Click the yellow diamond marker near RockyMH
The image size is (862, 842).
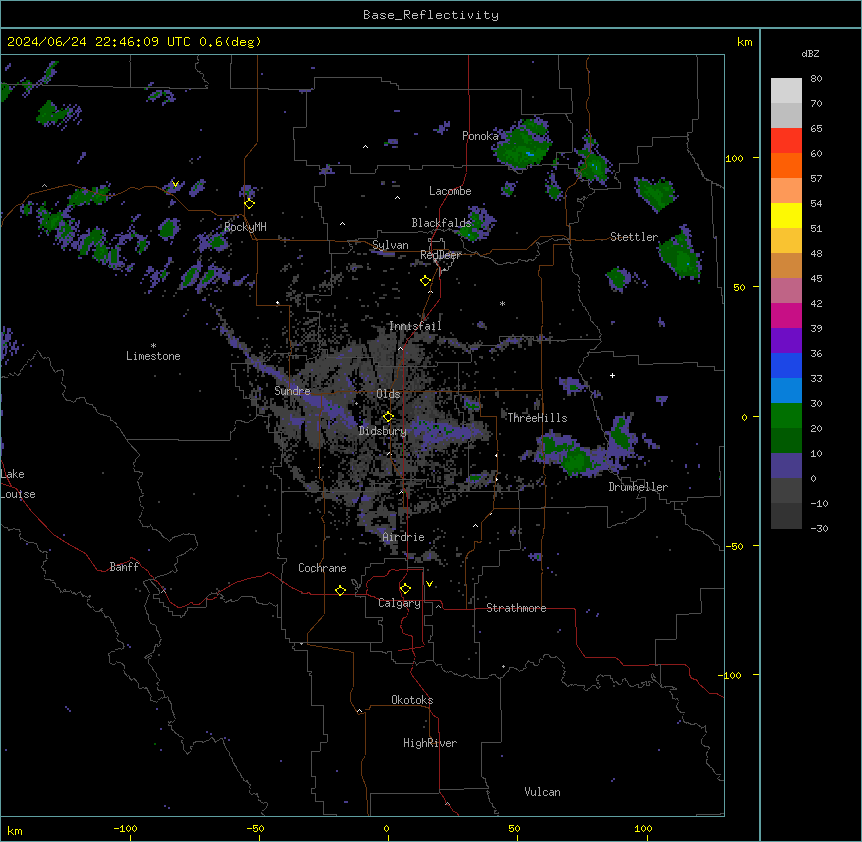tap(250, 204)
